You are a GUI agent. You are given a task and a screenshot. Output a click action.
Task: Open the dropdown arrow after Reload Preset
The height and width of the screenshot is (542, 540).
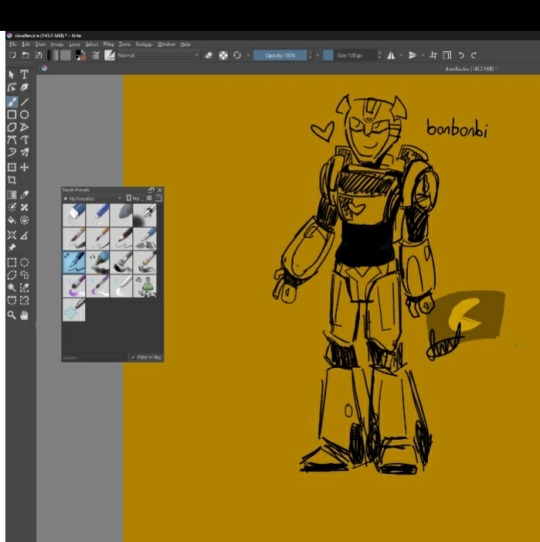point(248,55)
